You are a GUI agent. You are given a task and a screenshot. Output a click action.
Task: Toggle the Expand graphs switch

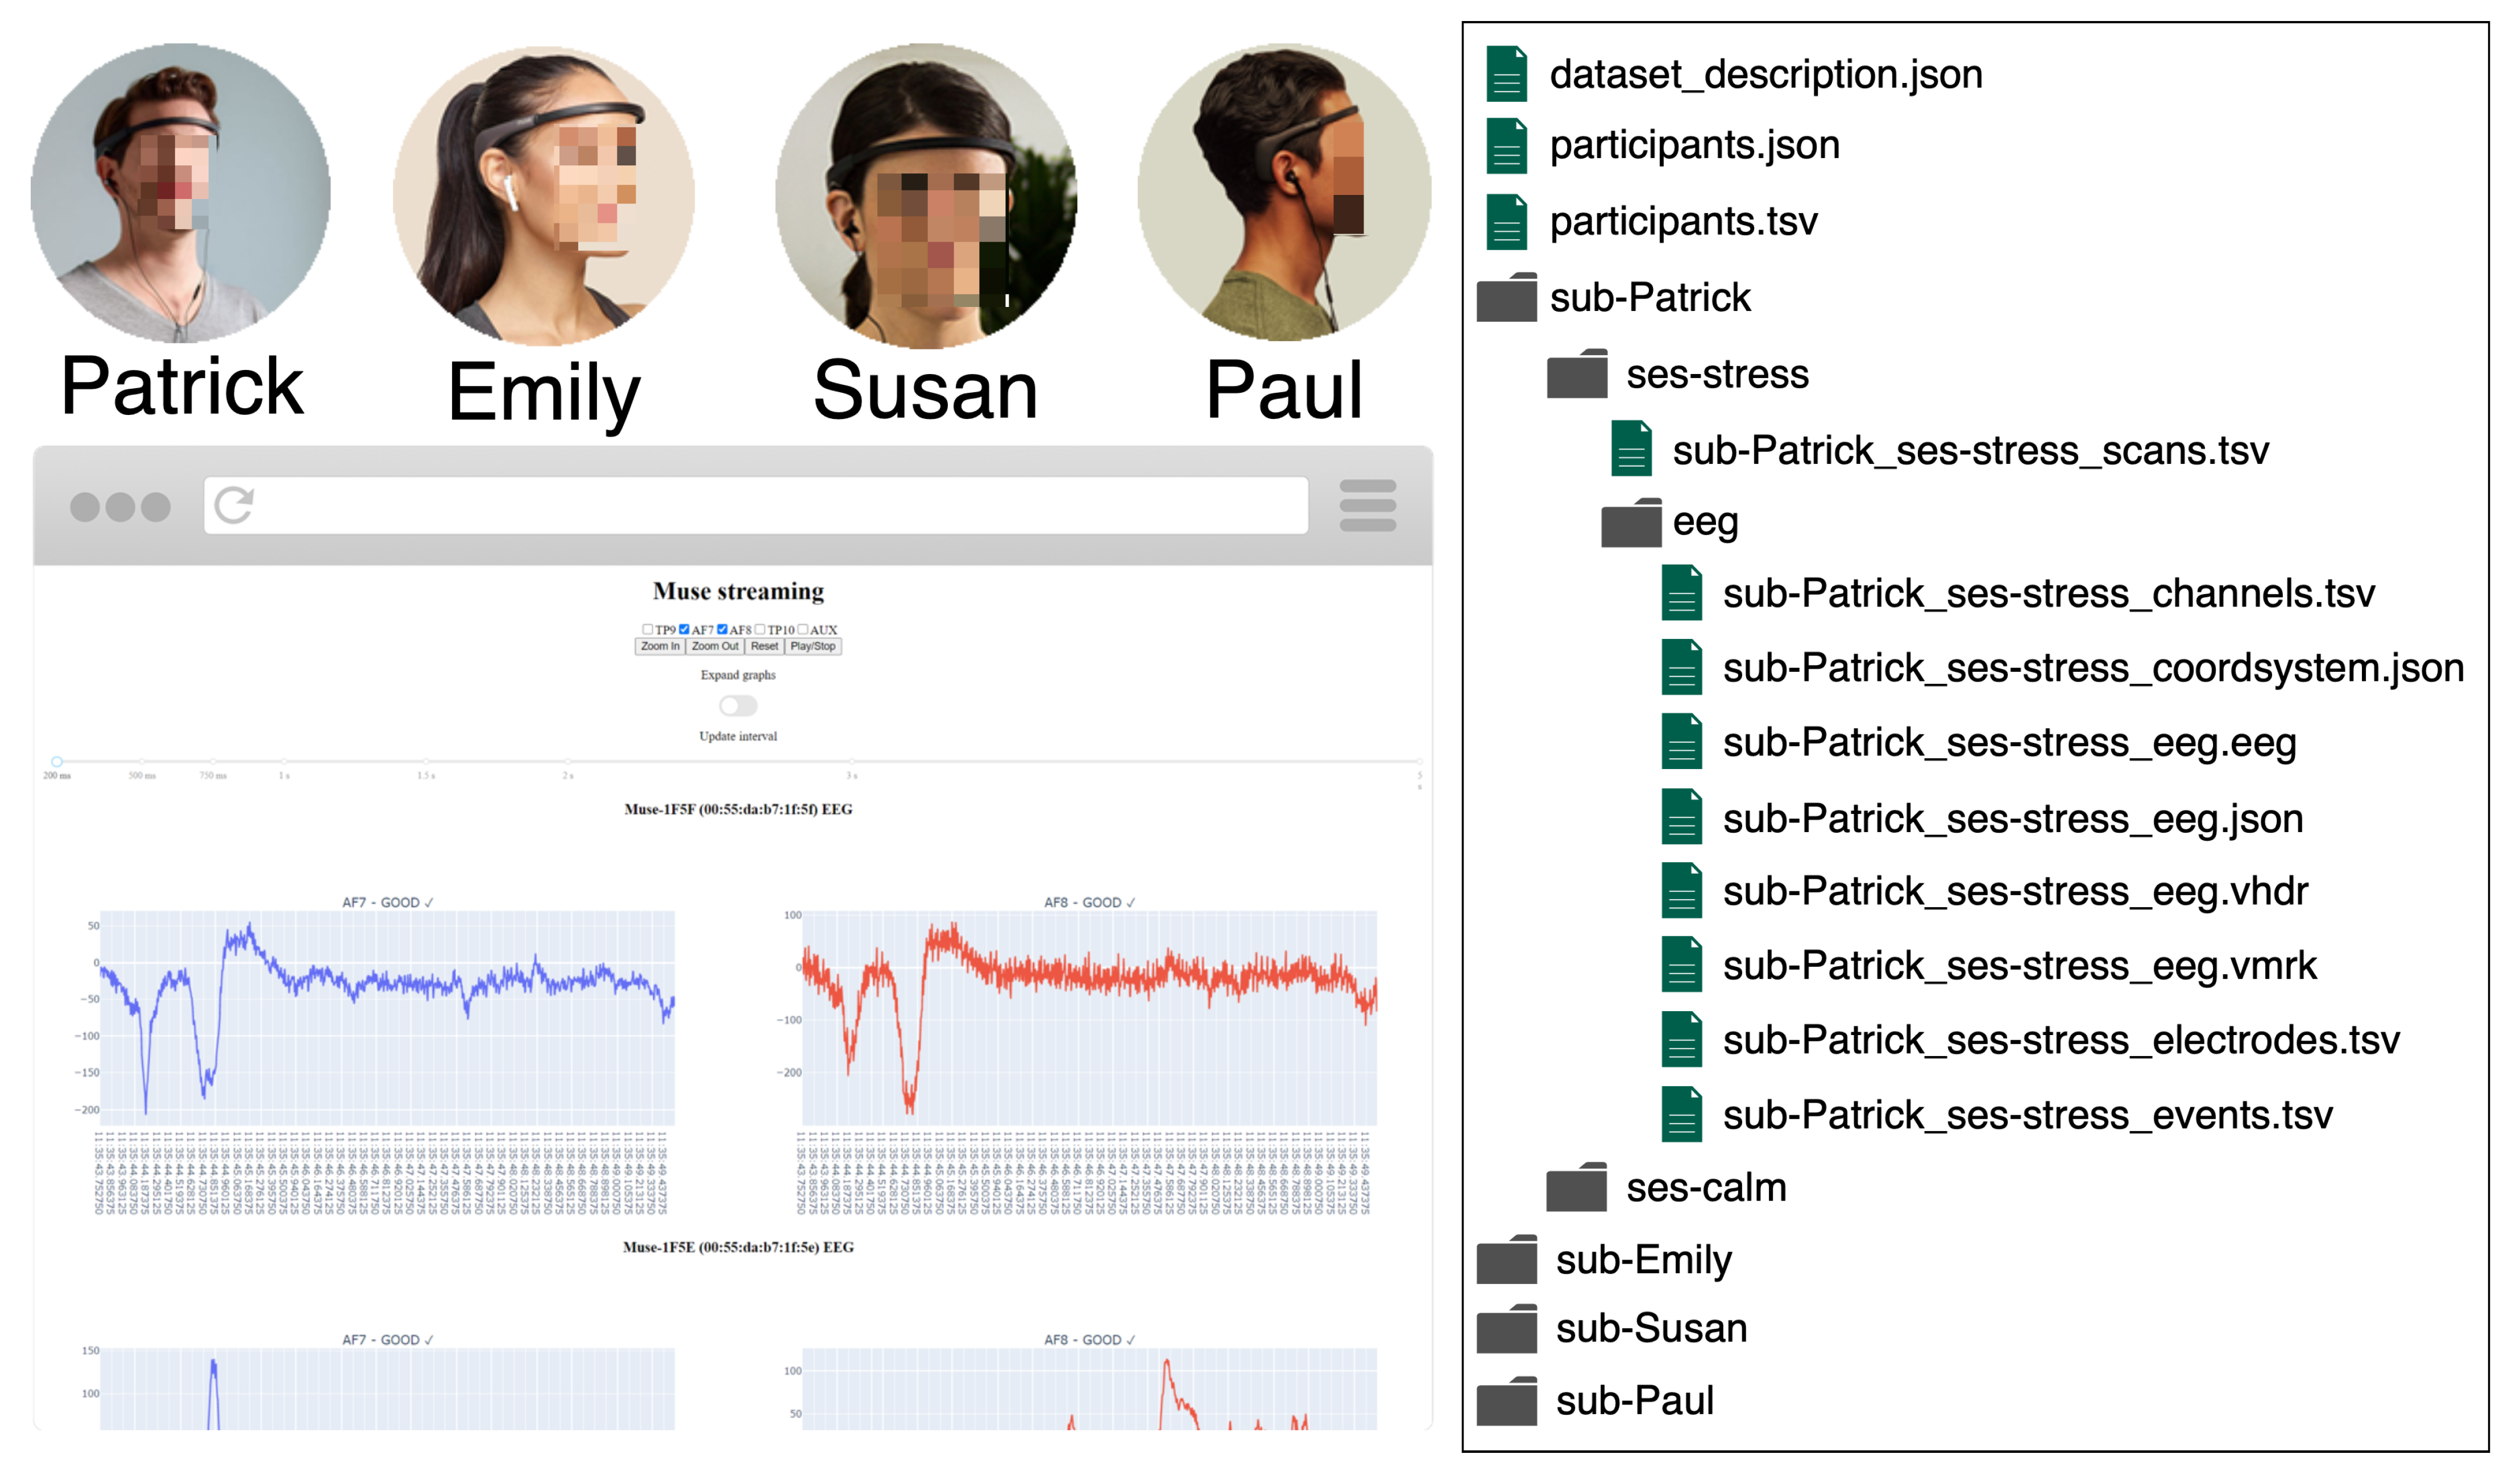(738, 706)
